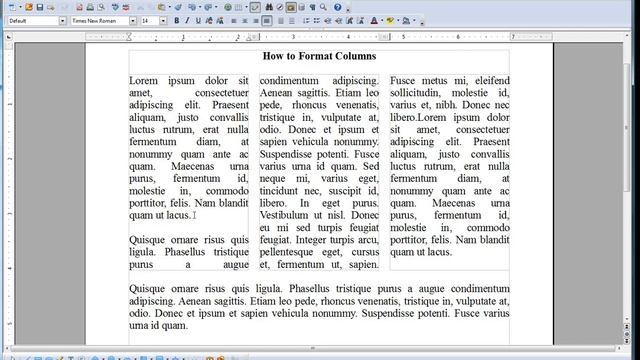Screen dimensions: 640x360
Task: Toggle Underline formatting
Action: 198,21
